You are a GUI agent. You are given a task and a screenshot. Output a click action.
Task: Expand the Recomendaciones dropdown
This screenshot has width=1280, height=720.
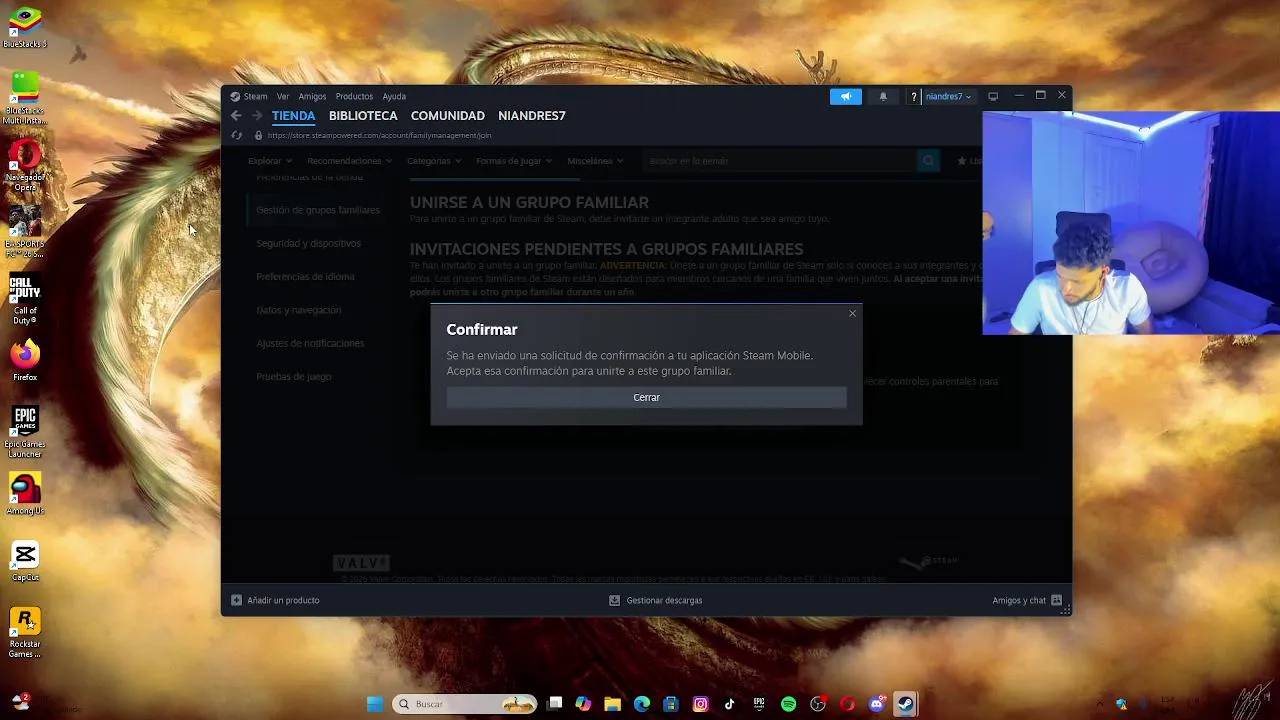click(x=350, y=161)
